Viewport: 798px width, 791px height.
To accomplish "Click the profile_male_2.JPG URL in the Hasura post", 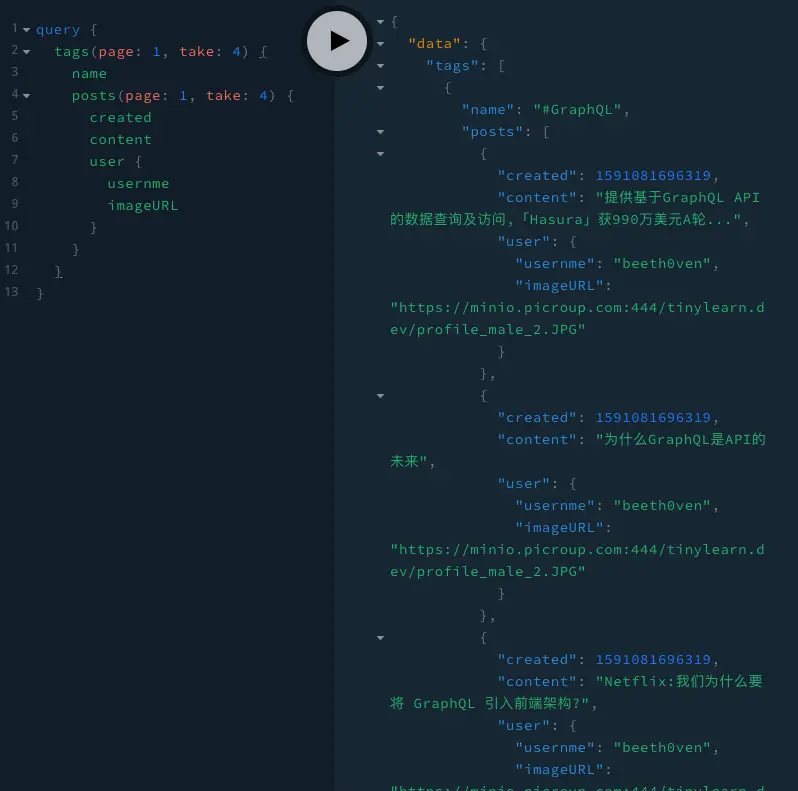I will (x=577, y=319).
